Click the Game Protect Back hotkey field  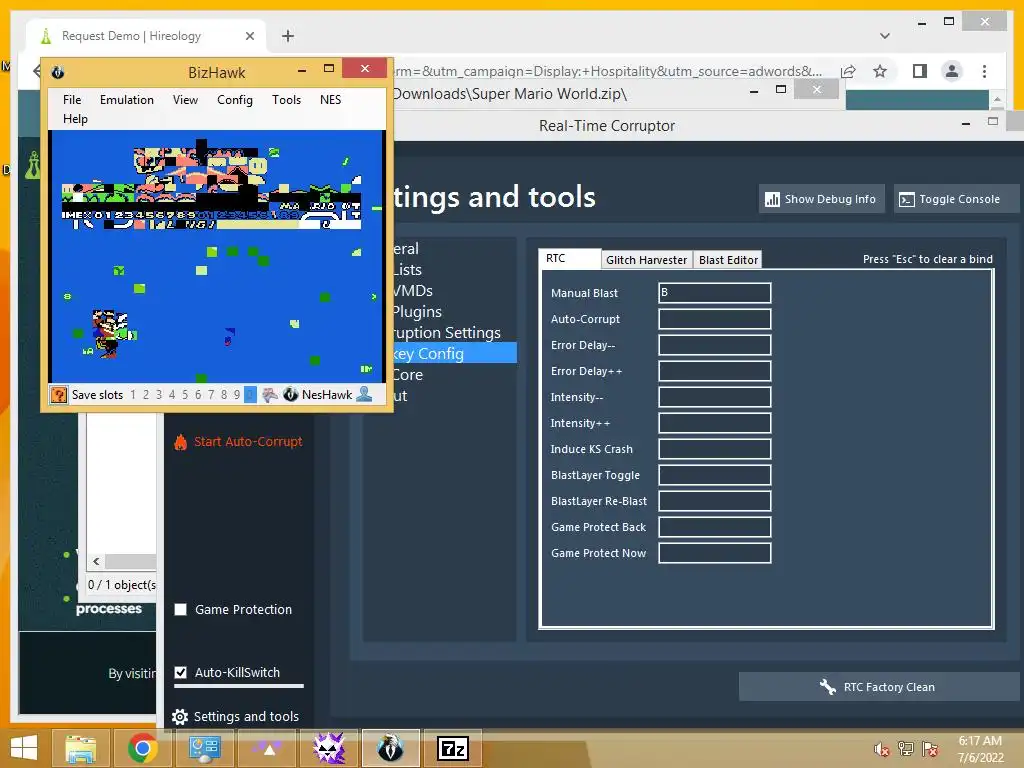pyautogui.click(x=714, y=527)
